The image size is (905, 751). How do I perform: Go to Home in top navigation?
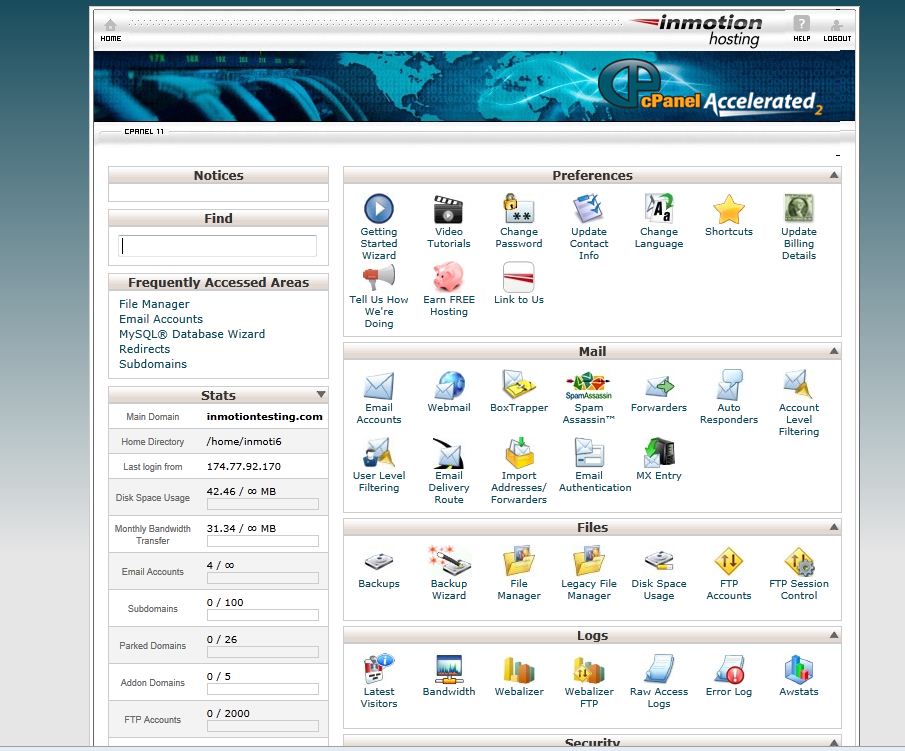tap(110, 30)
